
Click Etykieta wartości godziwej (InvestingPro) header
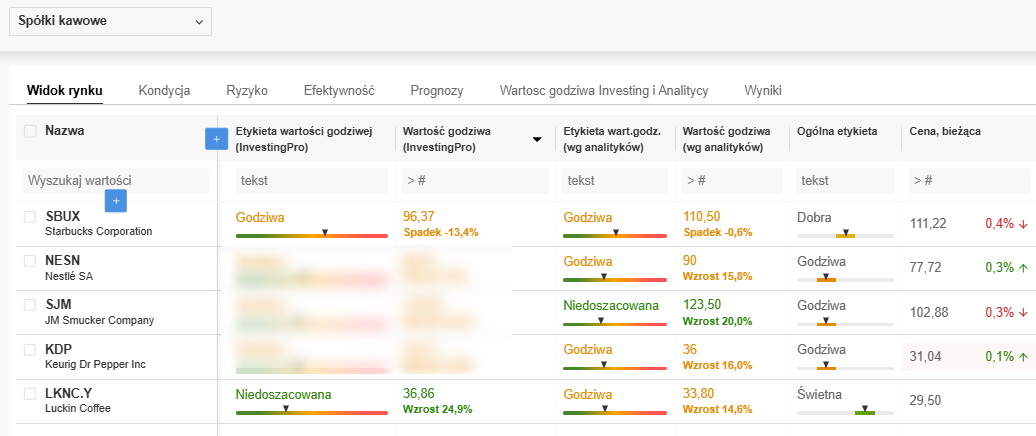(x=305, y=139)
